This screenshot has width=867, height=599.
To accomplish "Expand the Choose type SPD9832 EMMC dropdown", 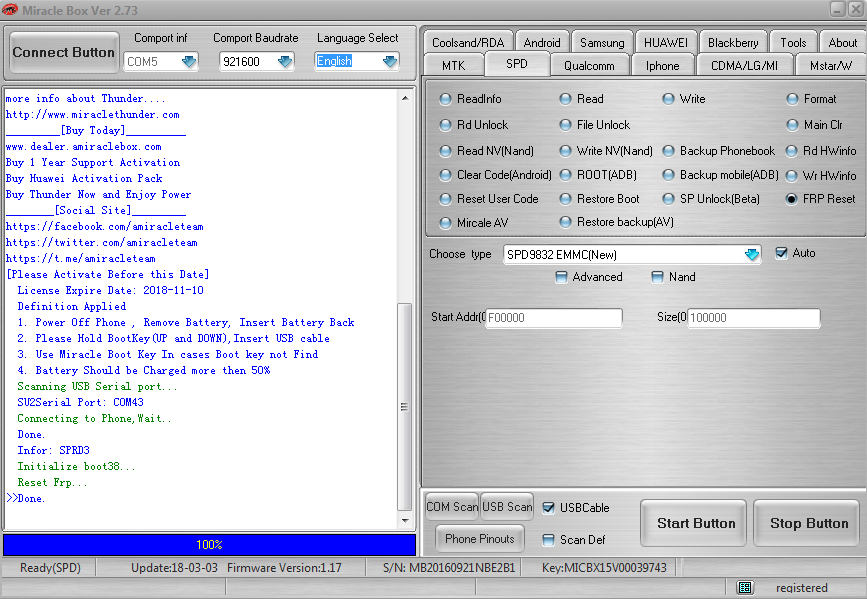I will pyautogui.click(x=751, y=254).
